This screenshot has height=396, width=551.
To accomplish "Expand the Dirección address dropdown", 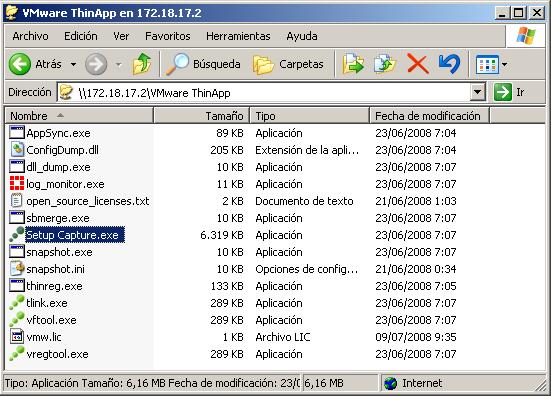I will pyautogui.click(x=477, y=92).
